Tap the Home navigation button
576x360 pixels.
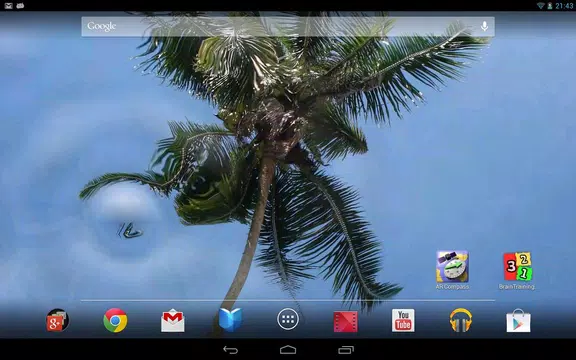pyautogui.click(x=288, y=350)
